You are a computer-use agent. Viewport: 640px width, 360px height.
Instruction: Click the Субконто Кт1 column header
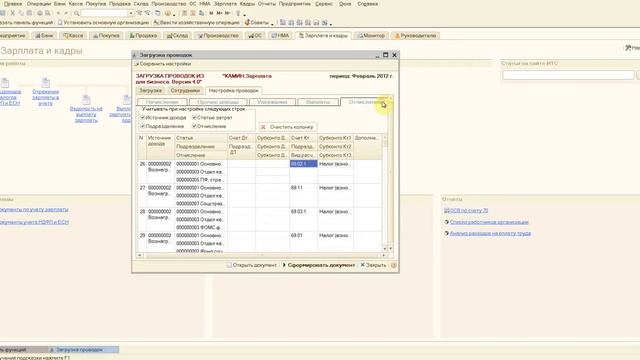[x=335, y=138]
